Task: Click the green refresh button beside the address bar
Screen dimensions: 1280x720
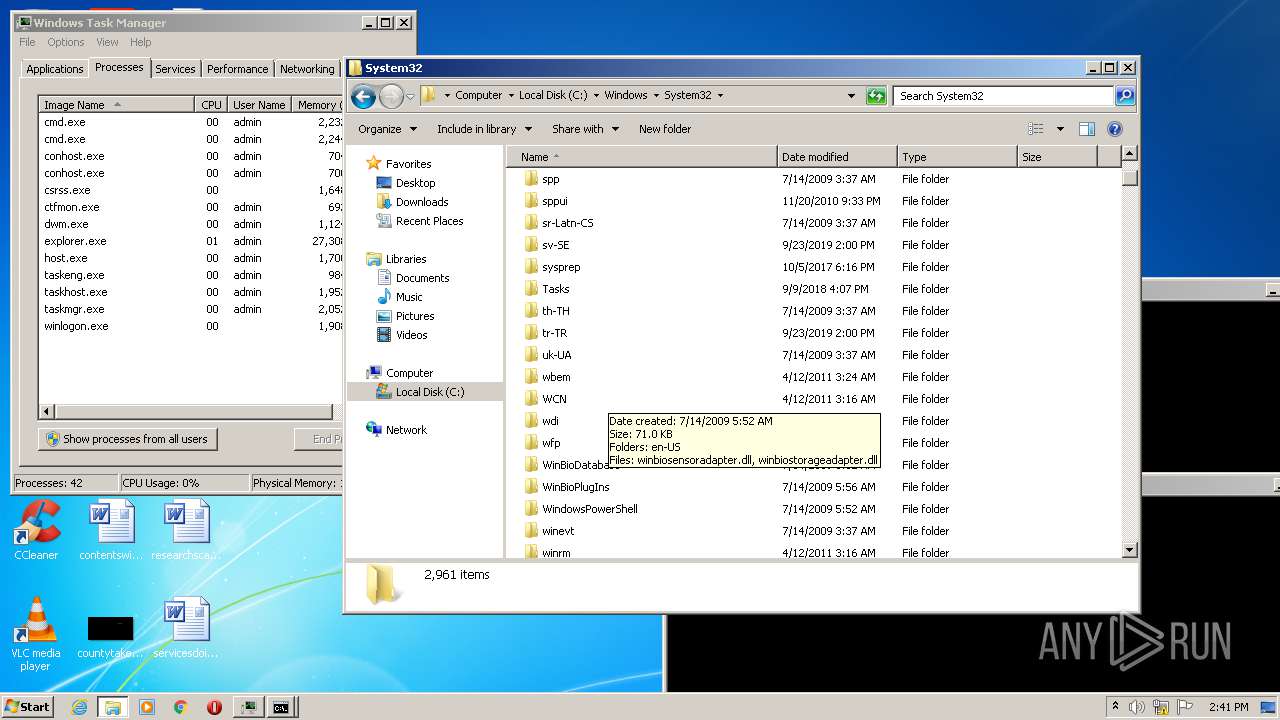Action: [x=876, y=96]
